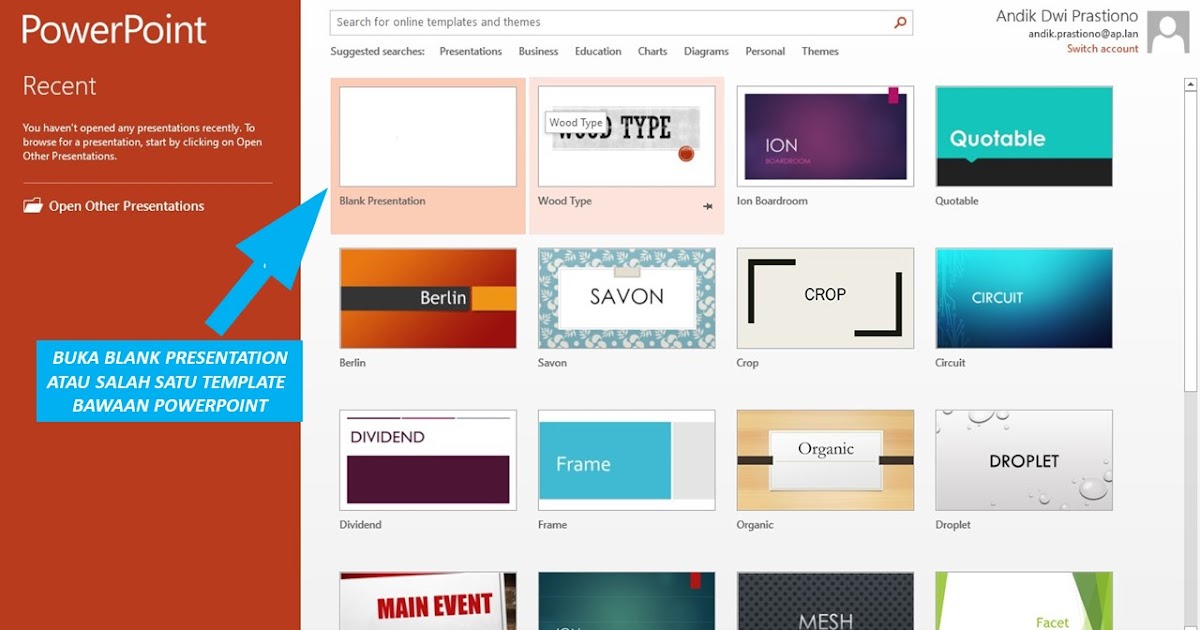Click the Quotable caption text

pos(957,201)
